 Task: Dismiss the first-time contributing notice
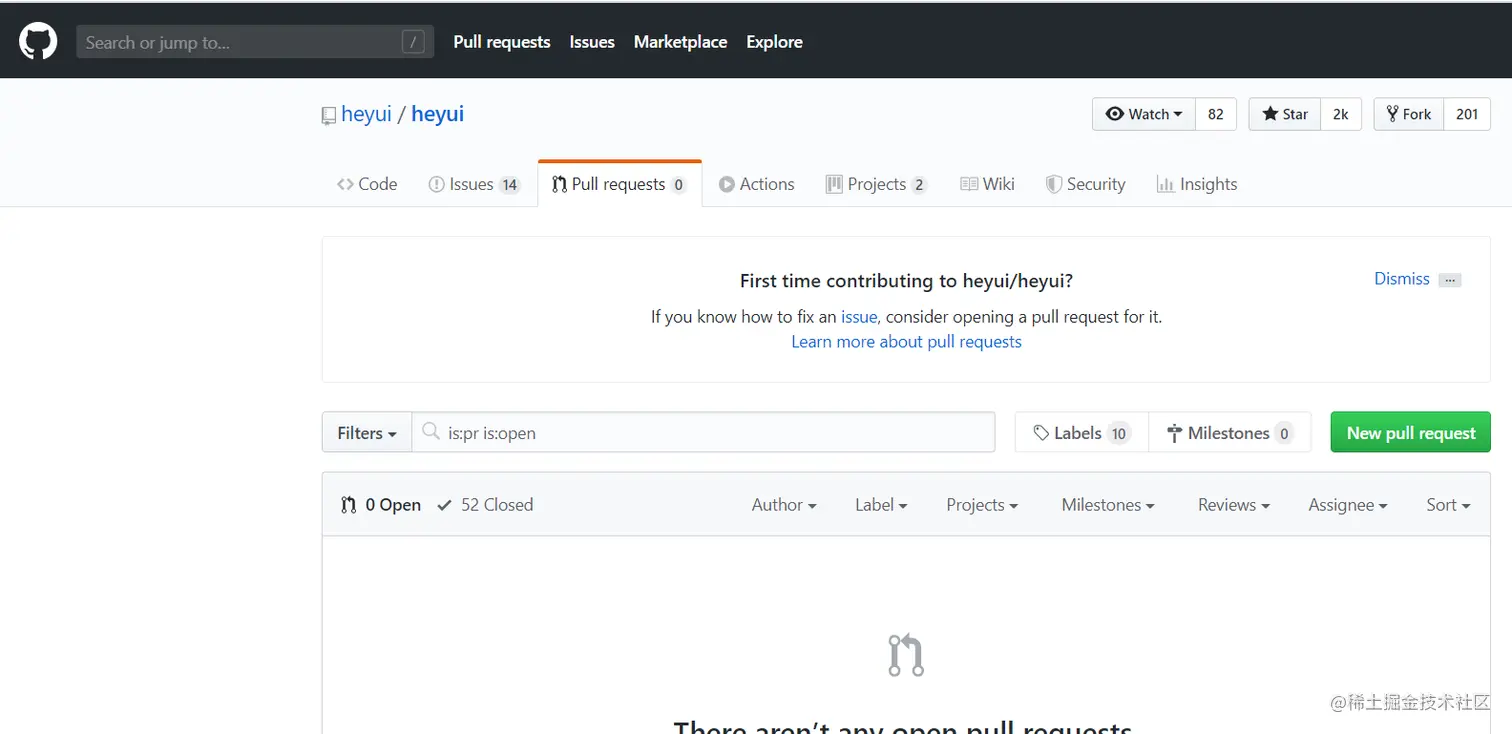(1402, 279)
